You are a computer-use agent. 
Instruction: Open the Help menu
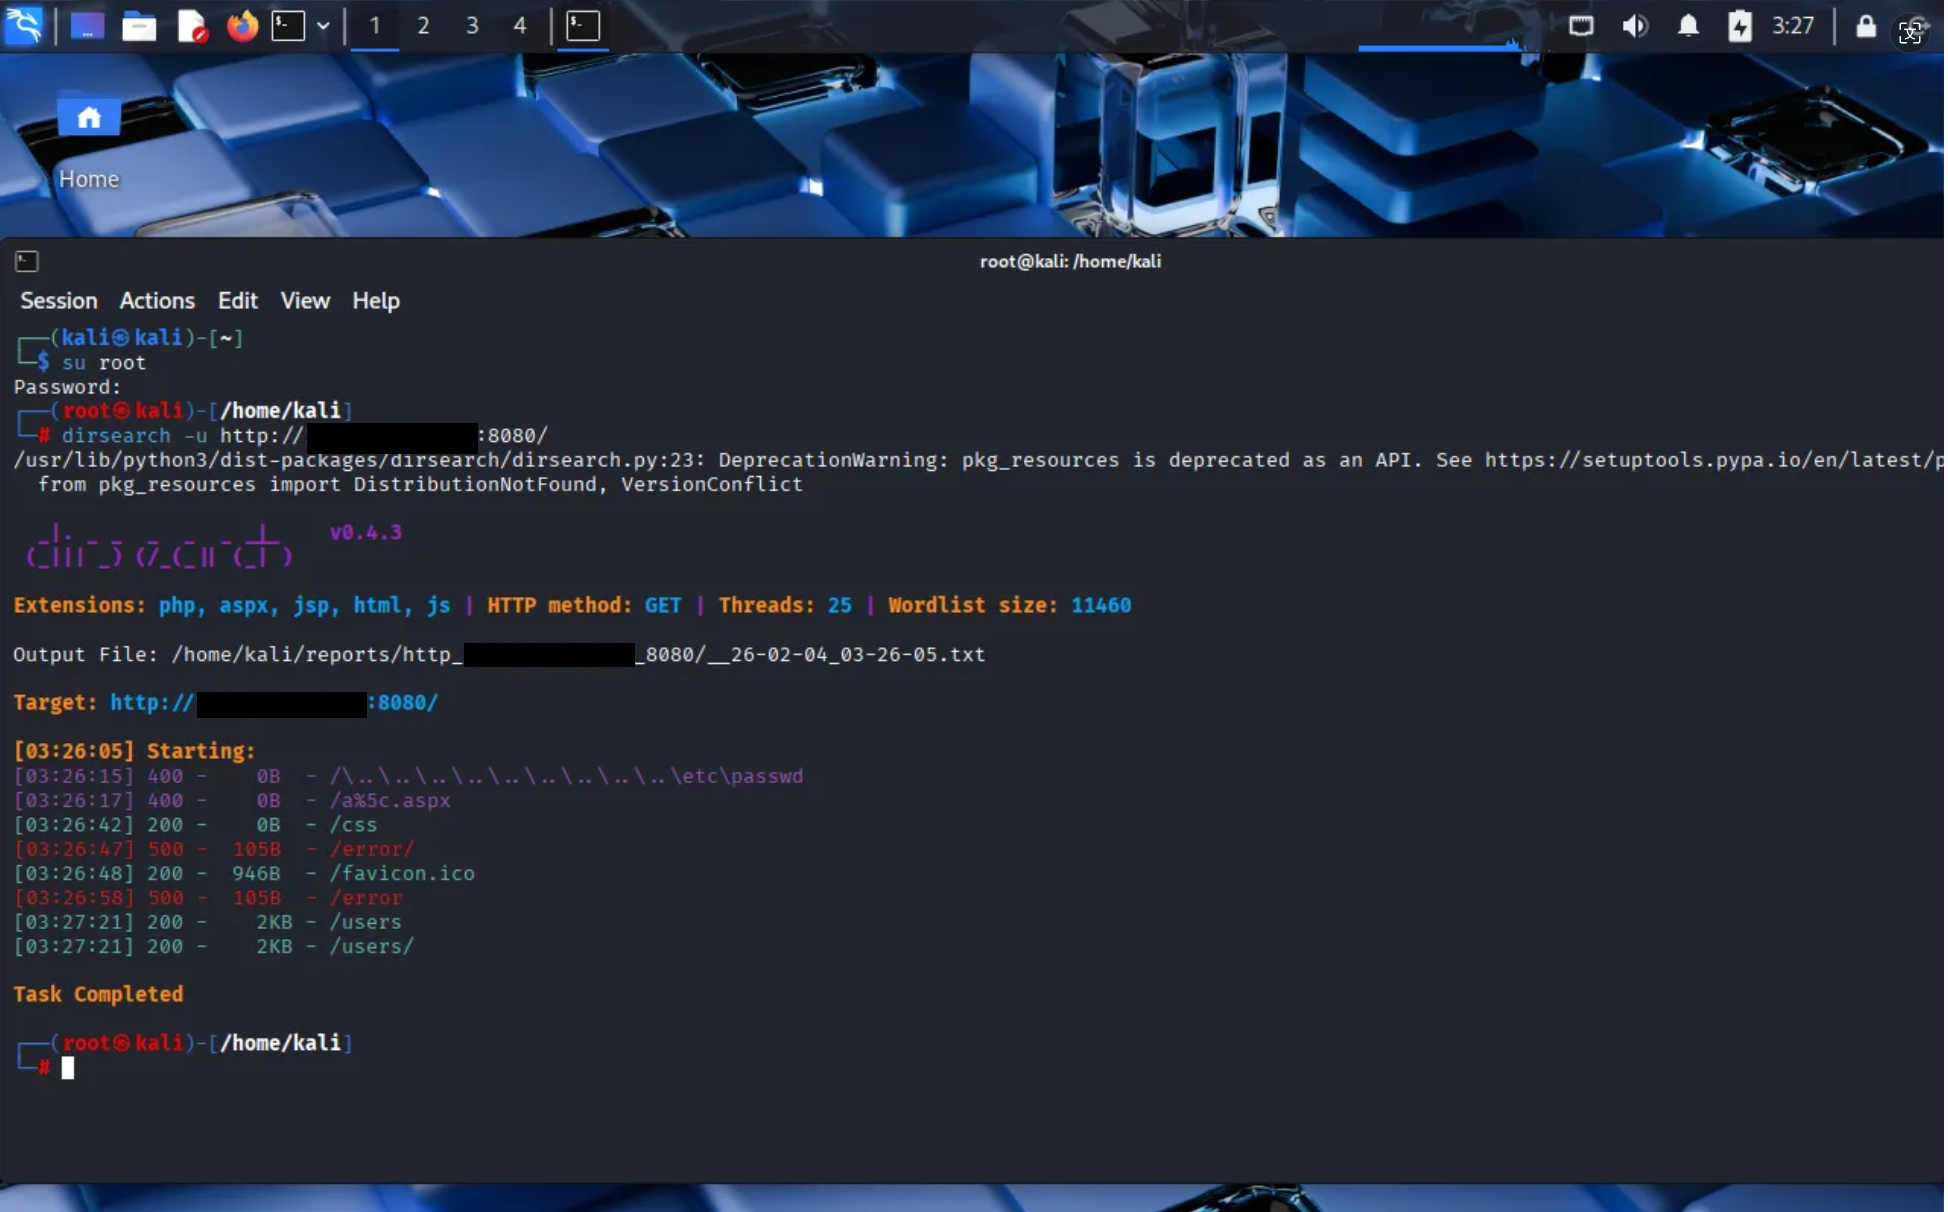pyautogui.click(x=376, y=301)
